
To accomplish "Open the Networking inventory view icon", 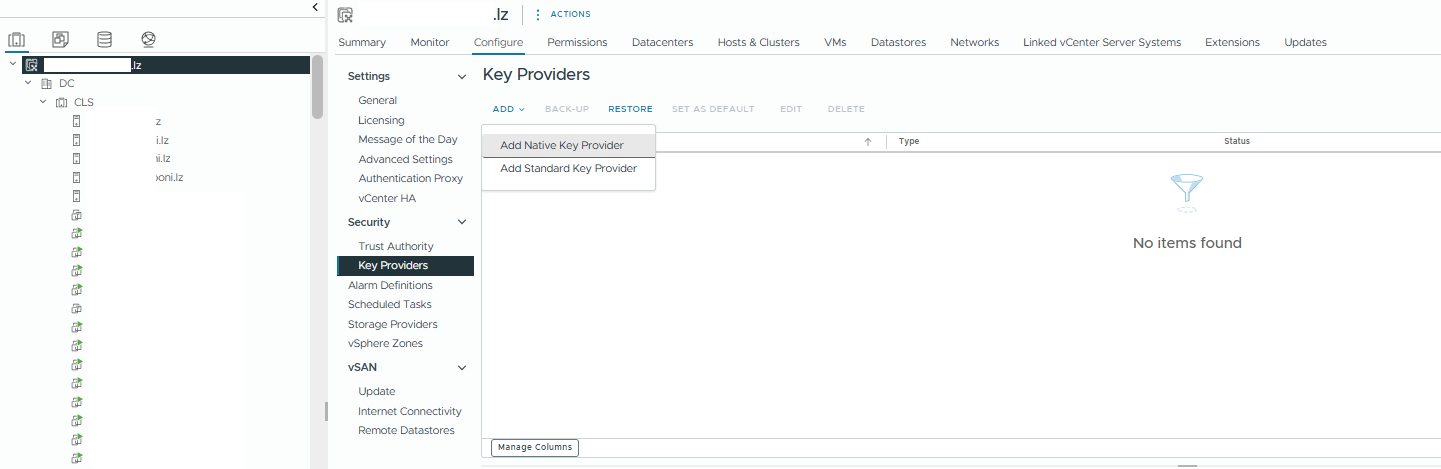I will point(148,40).
